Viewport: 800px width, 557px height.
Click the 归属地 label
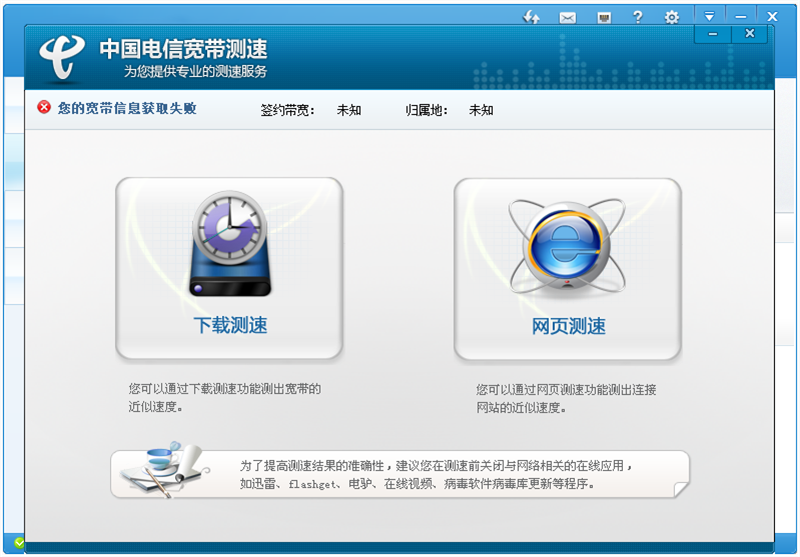coord(427,110)
